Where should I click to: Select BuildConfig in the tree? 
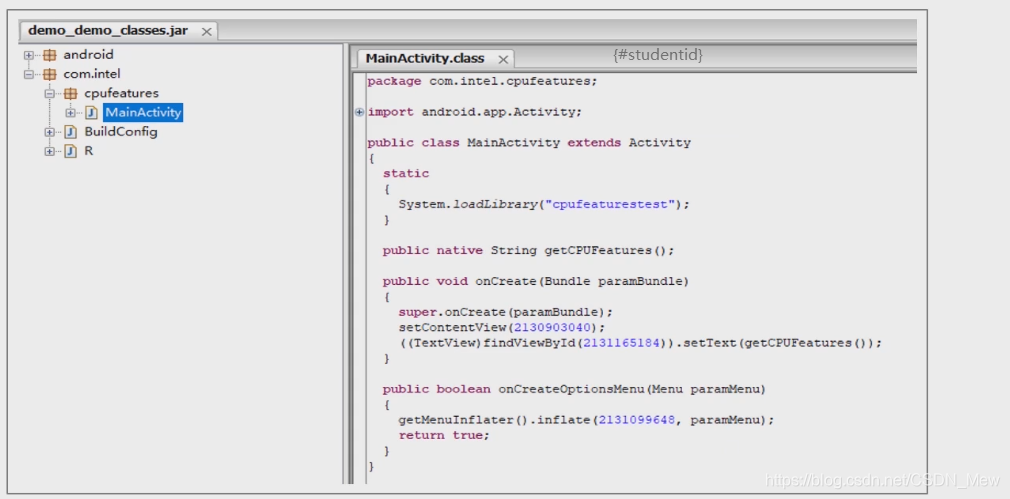click(121, 132)
